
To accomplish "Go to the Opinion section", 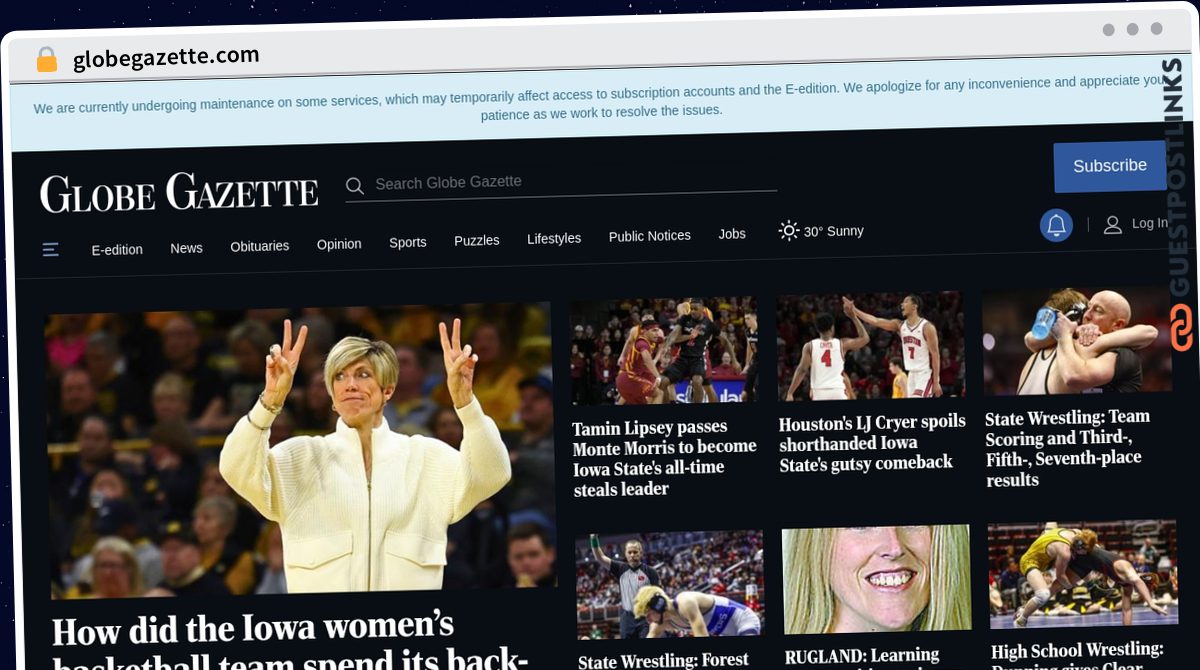I will pyautogui.click(x=339, y=244).
